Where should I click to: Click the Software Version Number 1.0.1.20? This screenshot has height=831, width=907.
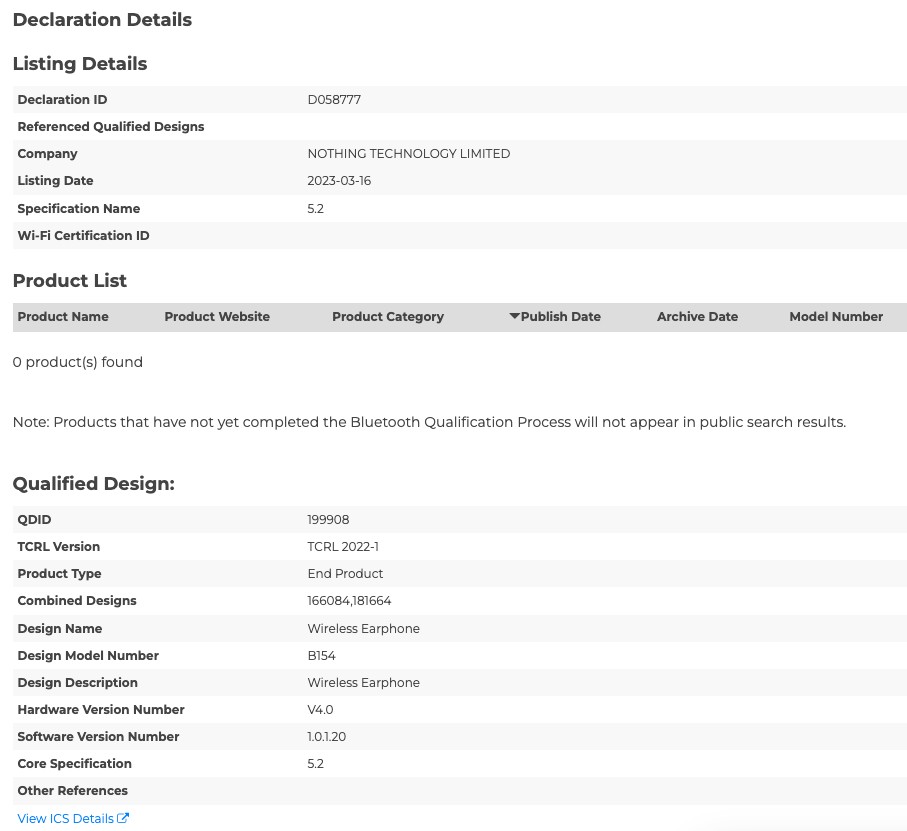click(x=327, y=737)
